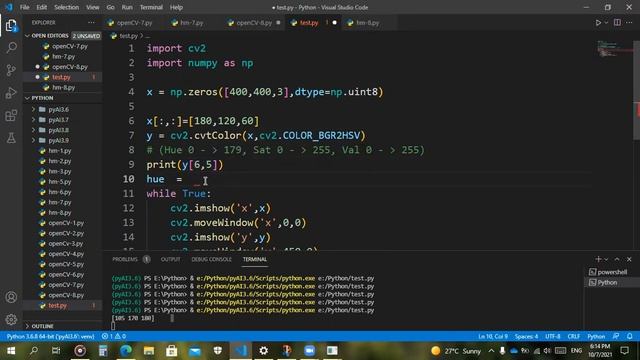This screenshot has height=360, width=640.
Task: Add a new terminal with plus icon
Action: click(598, 259)
